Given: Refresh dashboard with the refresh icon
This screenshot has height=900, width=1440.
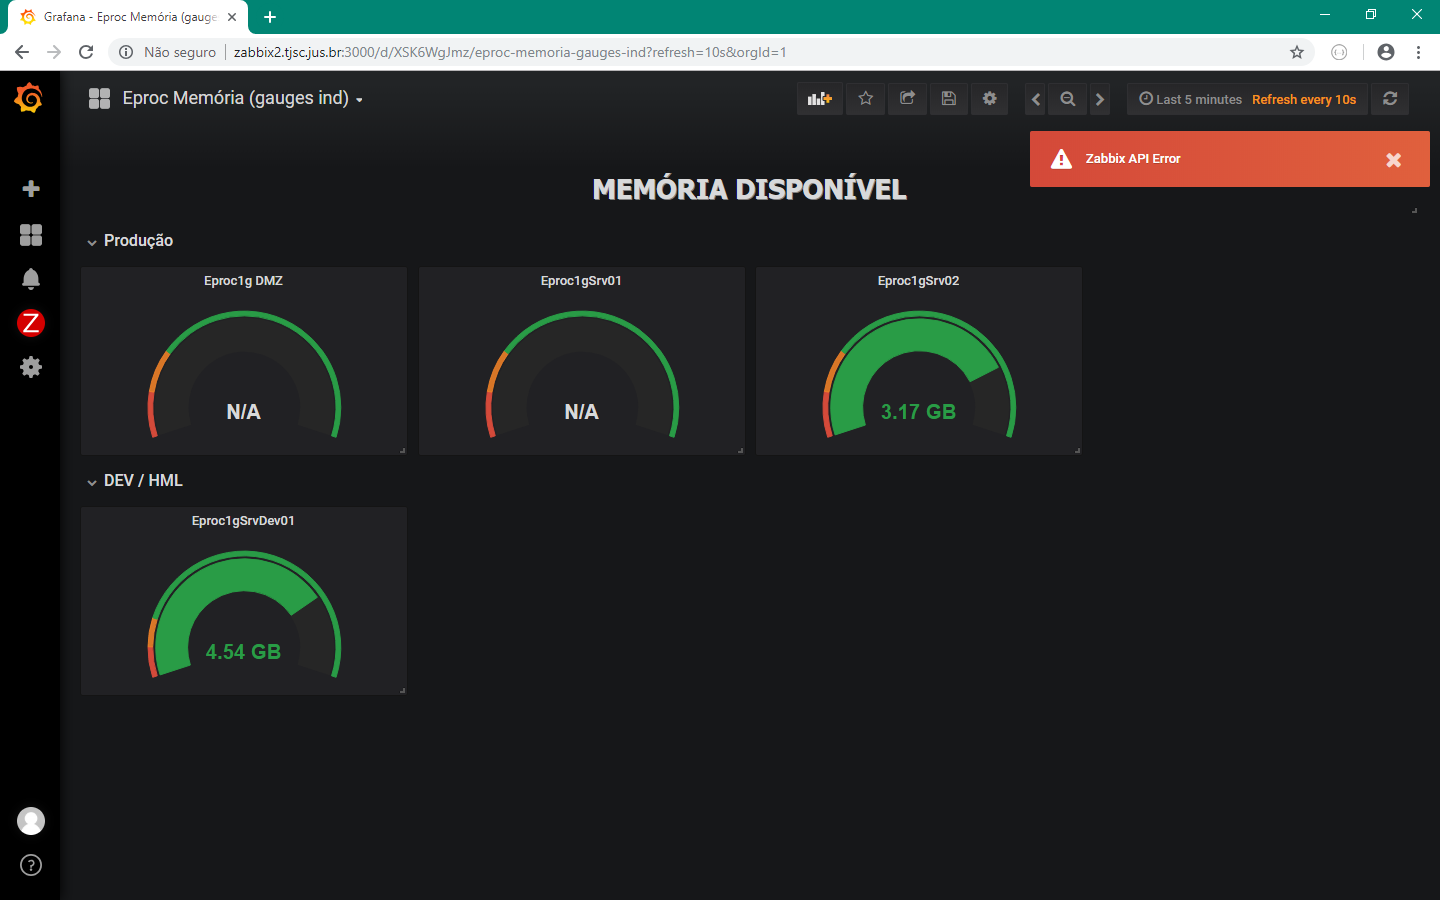Looking at the screenshot, I should click(x=1390, y=99).
